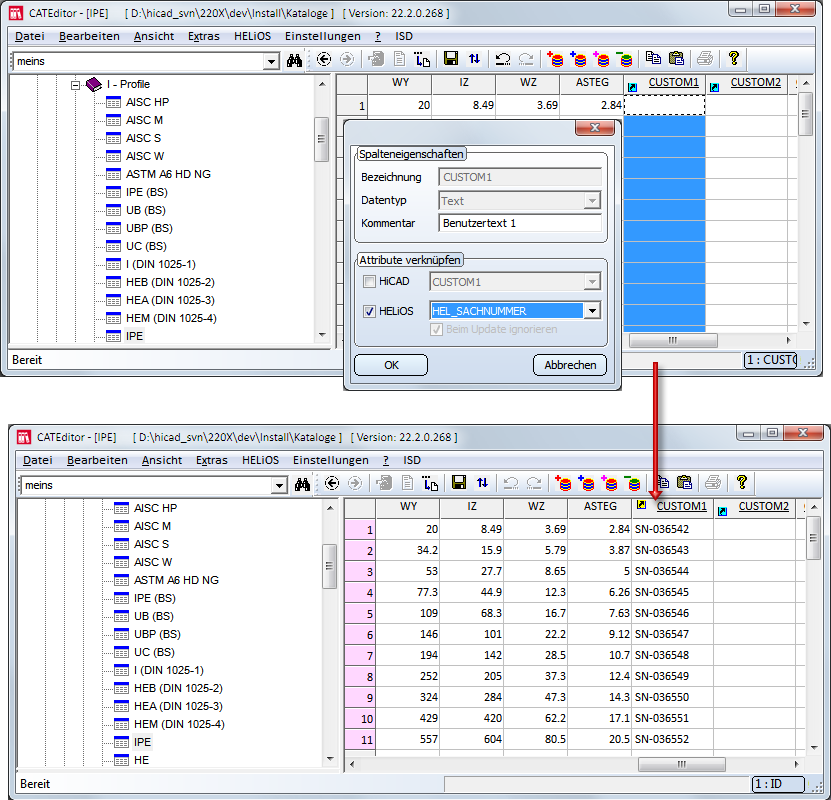Uncheck the HELiOS attribute checkbox
Viewport: 831px width, 800px height.
click(x=370, y=311)
